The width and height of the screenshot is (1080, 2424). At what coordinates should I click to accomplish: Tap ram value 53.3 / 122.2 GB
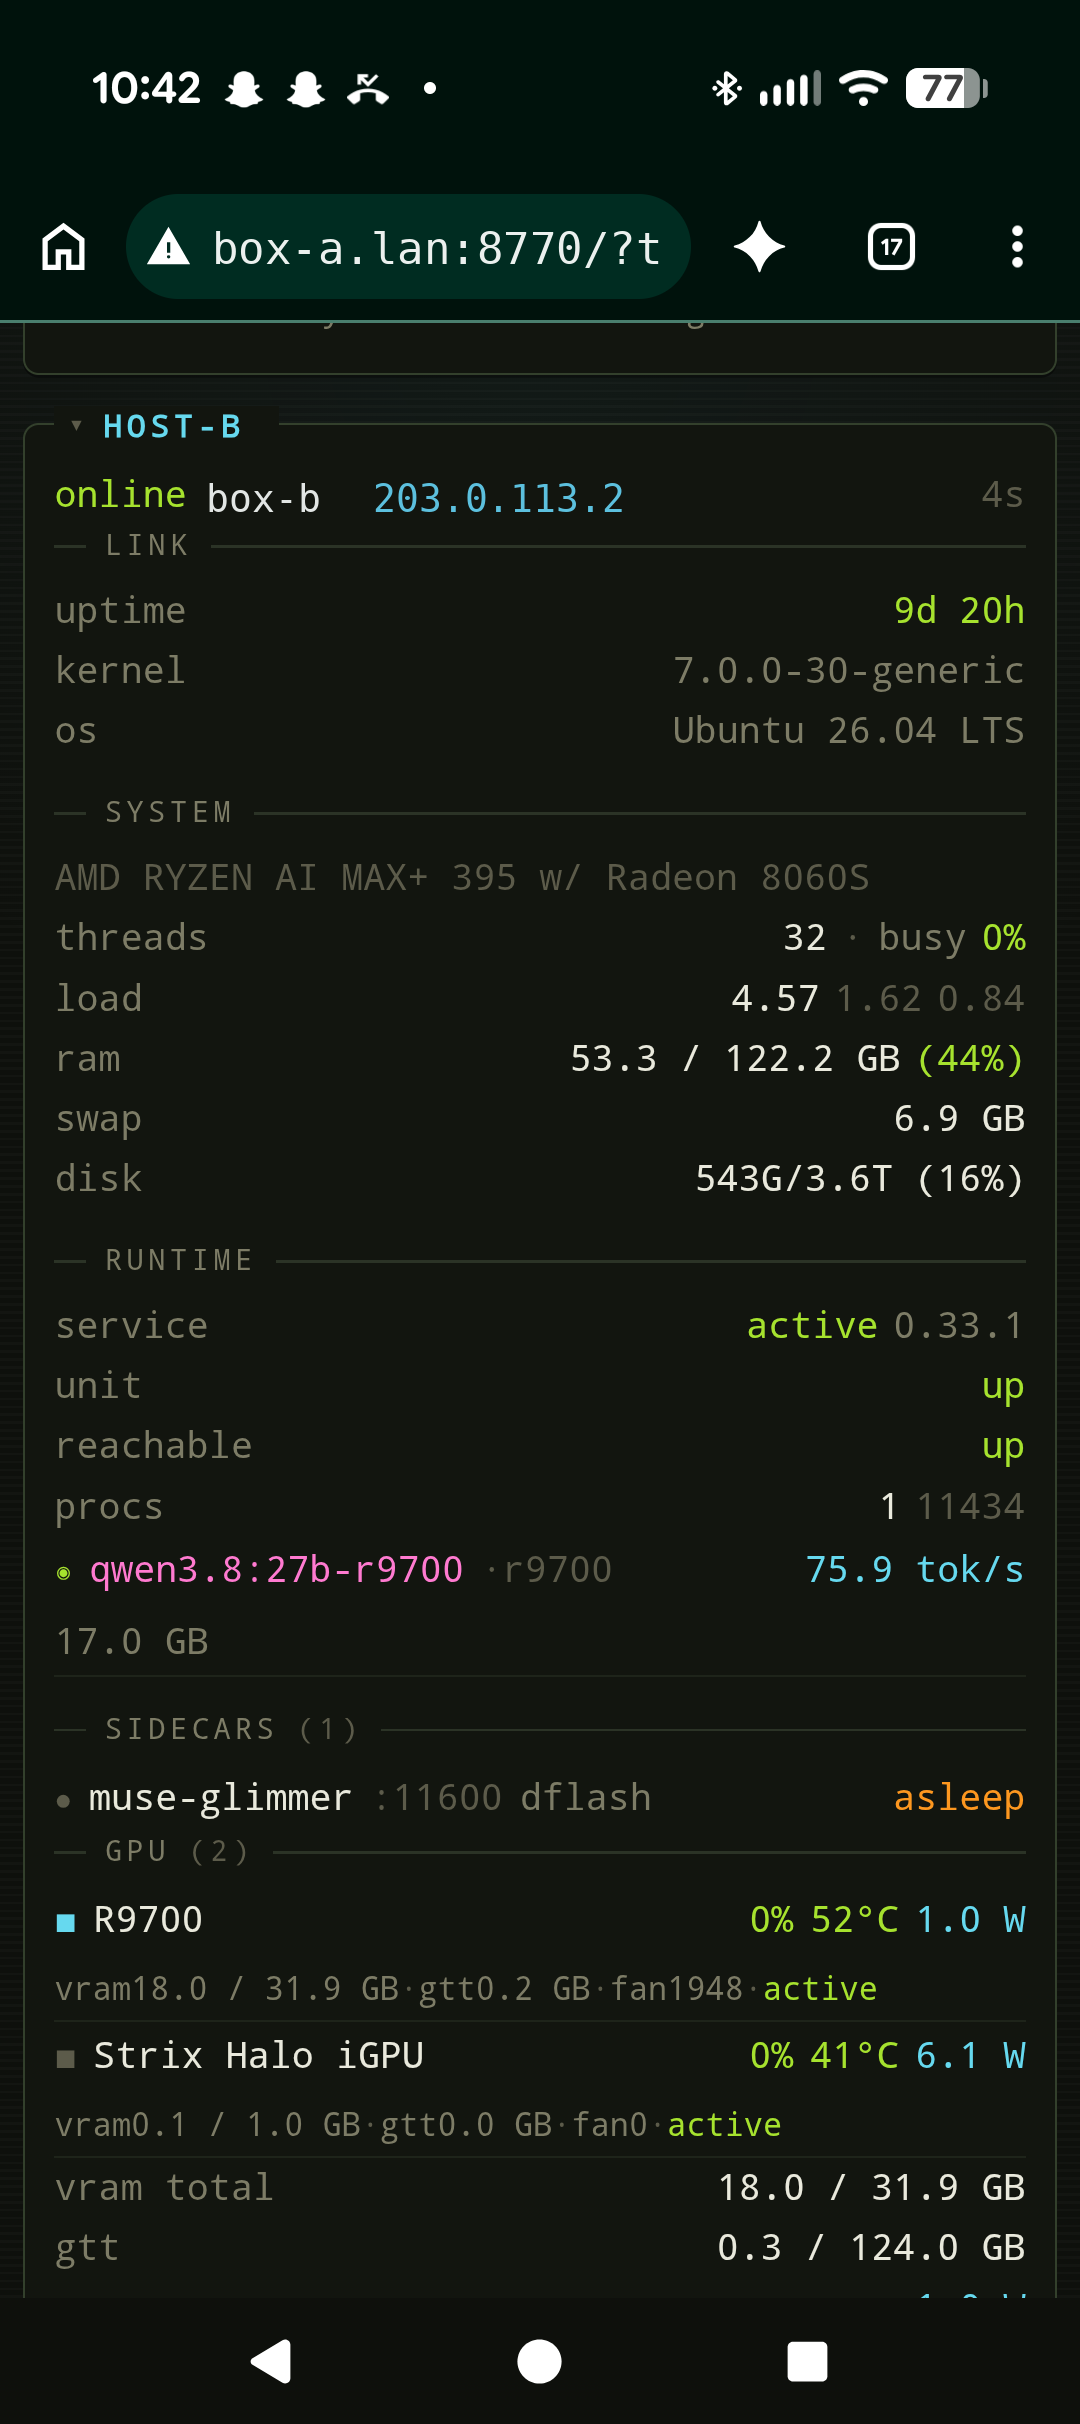click(735, 1058)
